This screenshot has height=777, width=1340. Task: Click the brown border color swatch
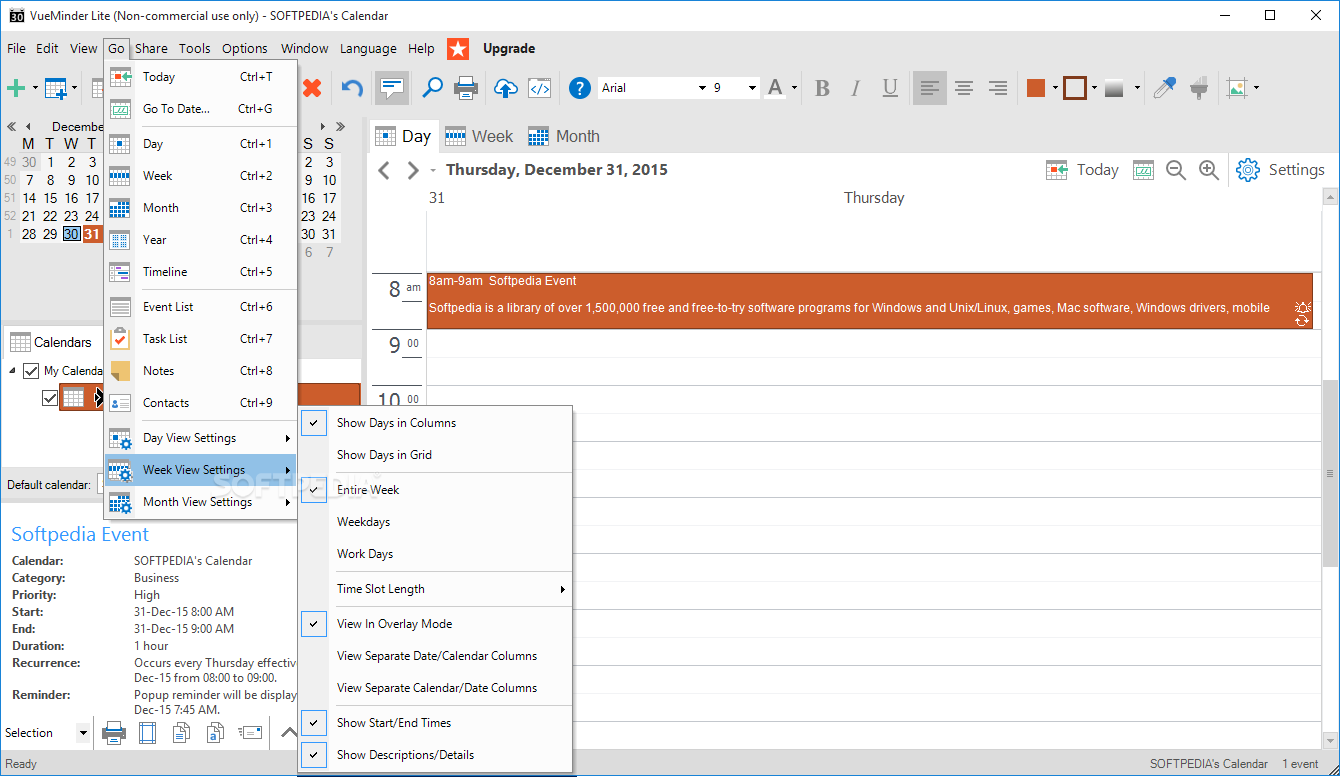click(1075, 88)
